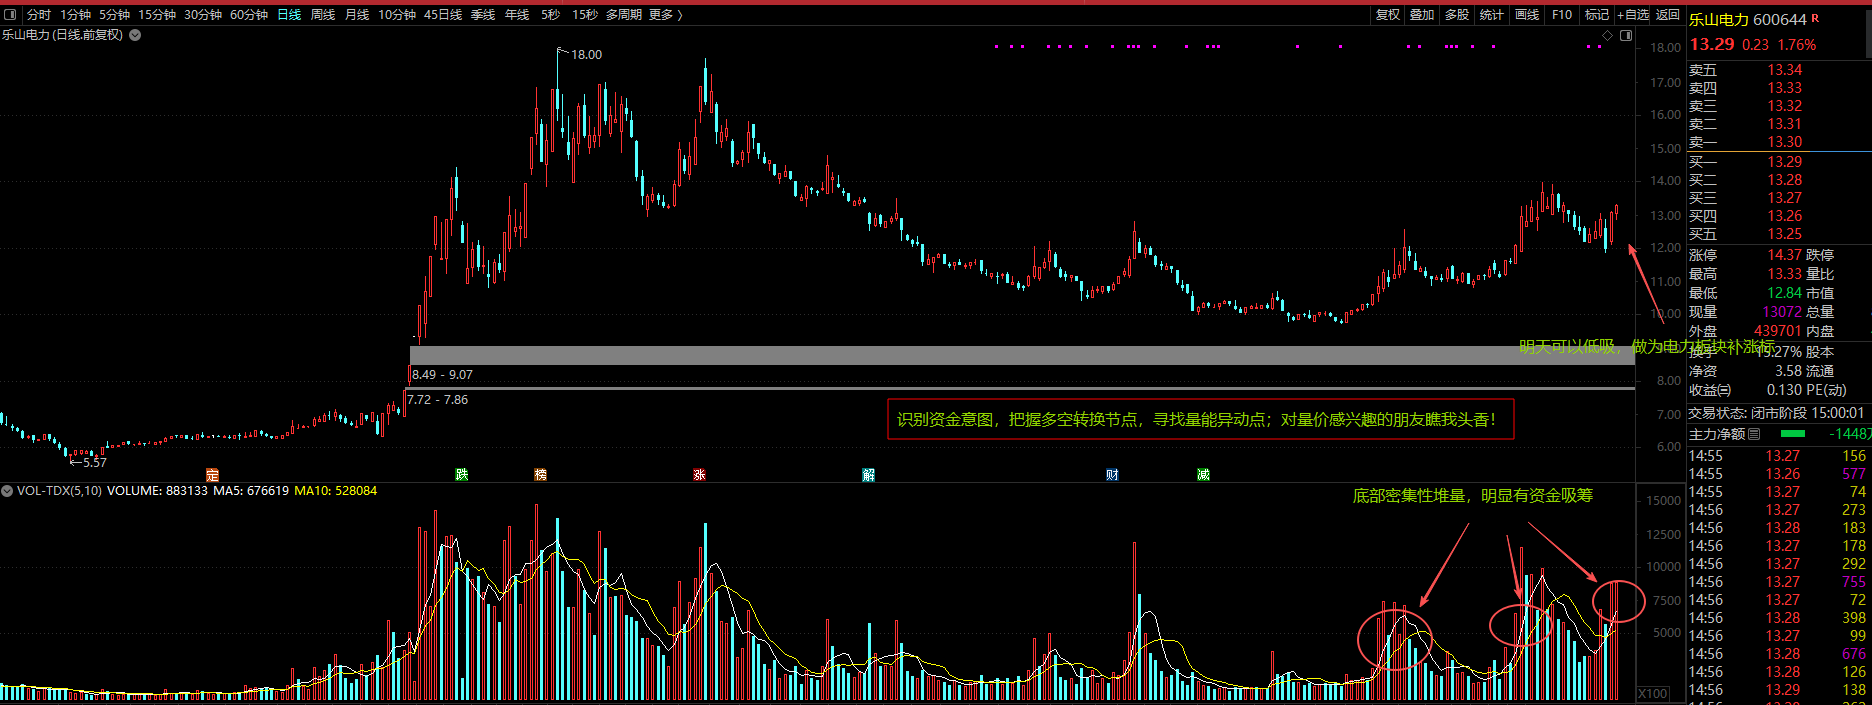This screenshot has width=1872, height=705.
Task: Click the 最高 13.33 value
Action: pos(1784,274)
